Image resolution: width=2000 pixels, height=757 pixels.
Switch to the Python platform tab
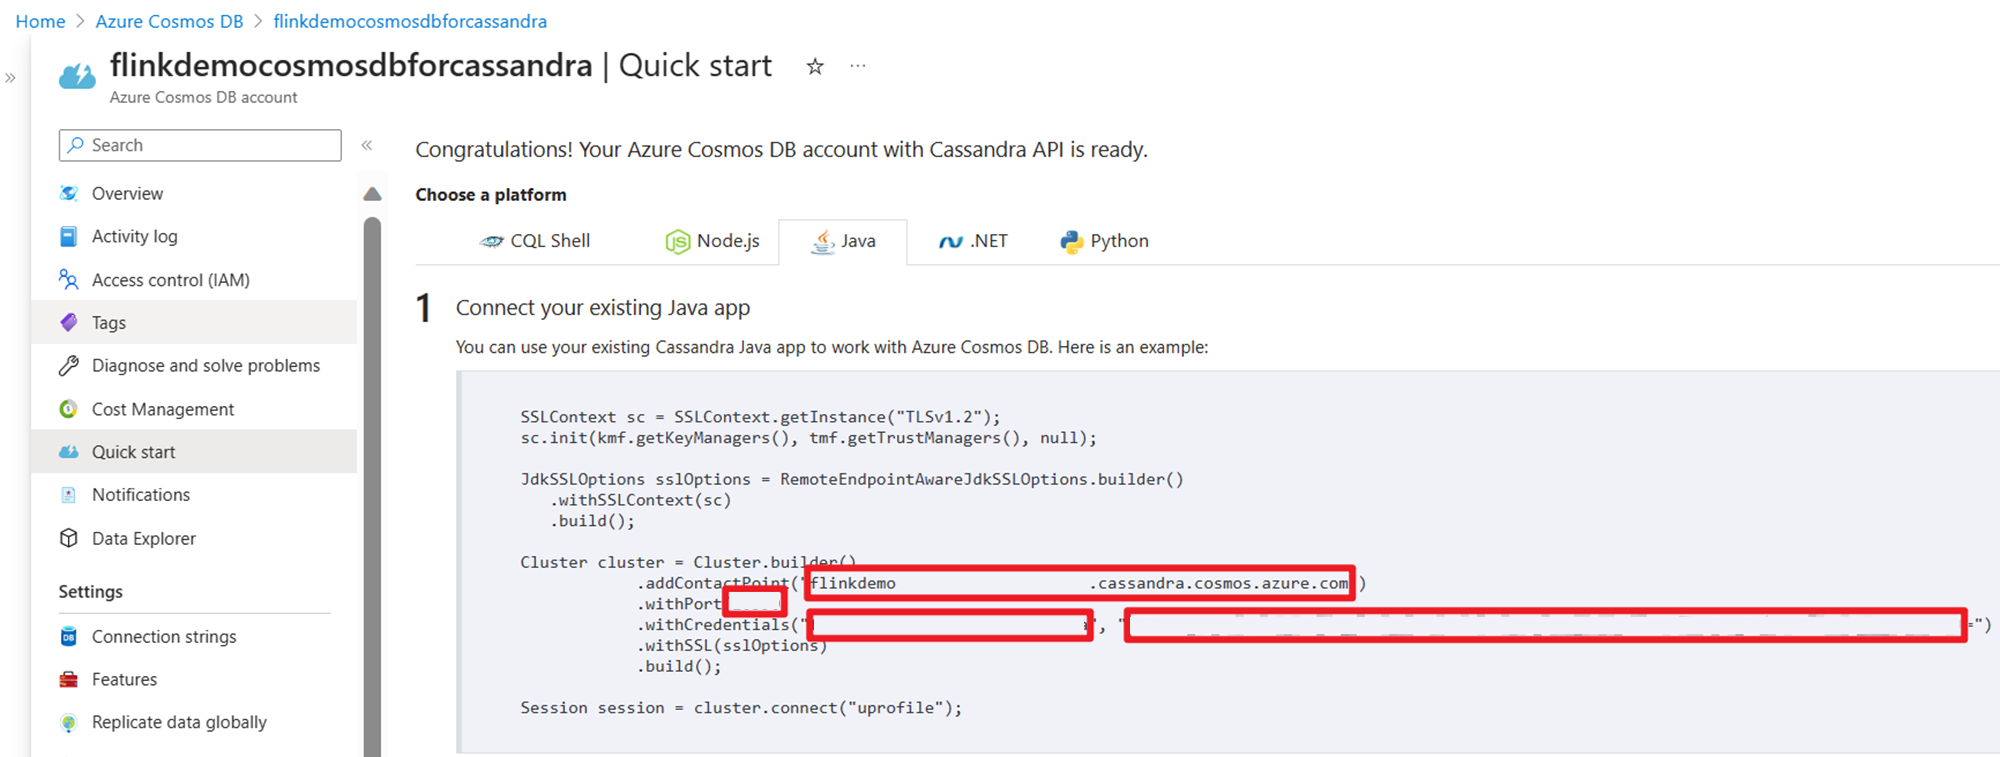coord(1104,241)
